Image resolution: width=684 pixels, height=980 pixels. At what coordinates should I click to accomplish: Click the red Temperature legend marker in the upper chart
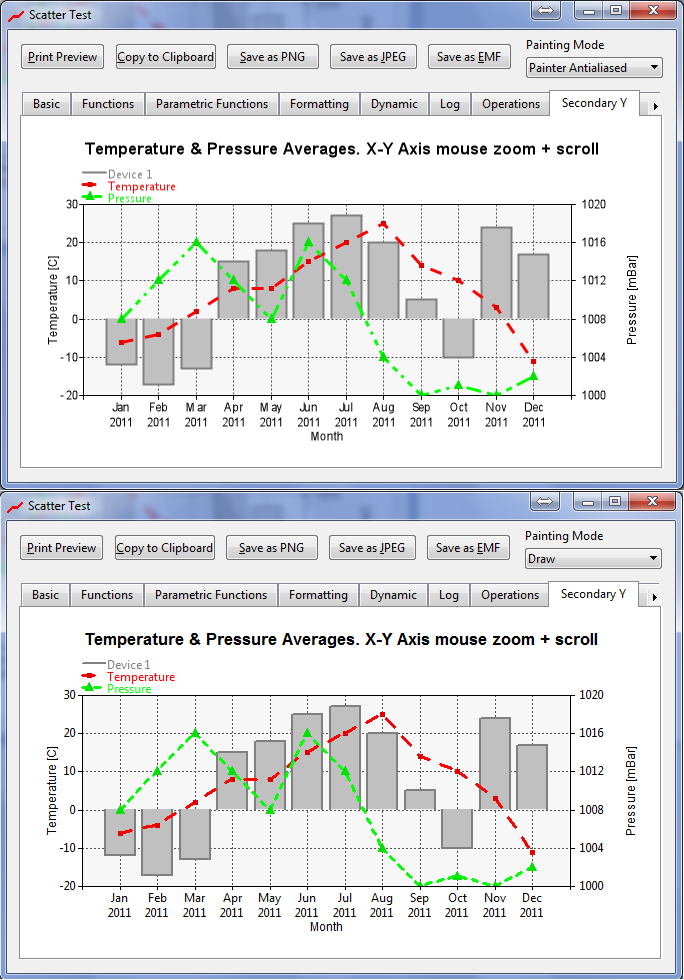(x=93, y=186)
